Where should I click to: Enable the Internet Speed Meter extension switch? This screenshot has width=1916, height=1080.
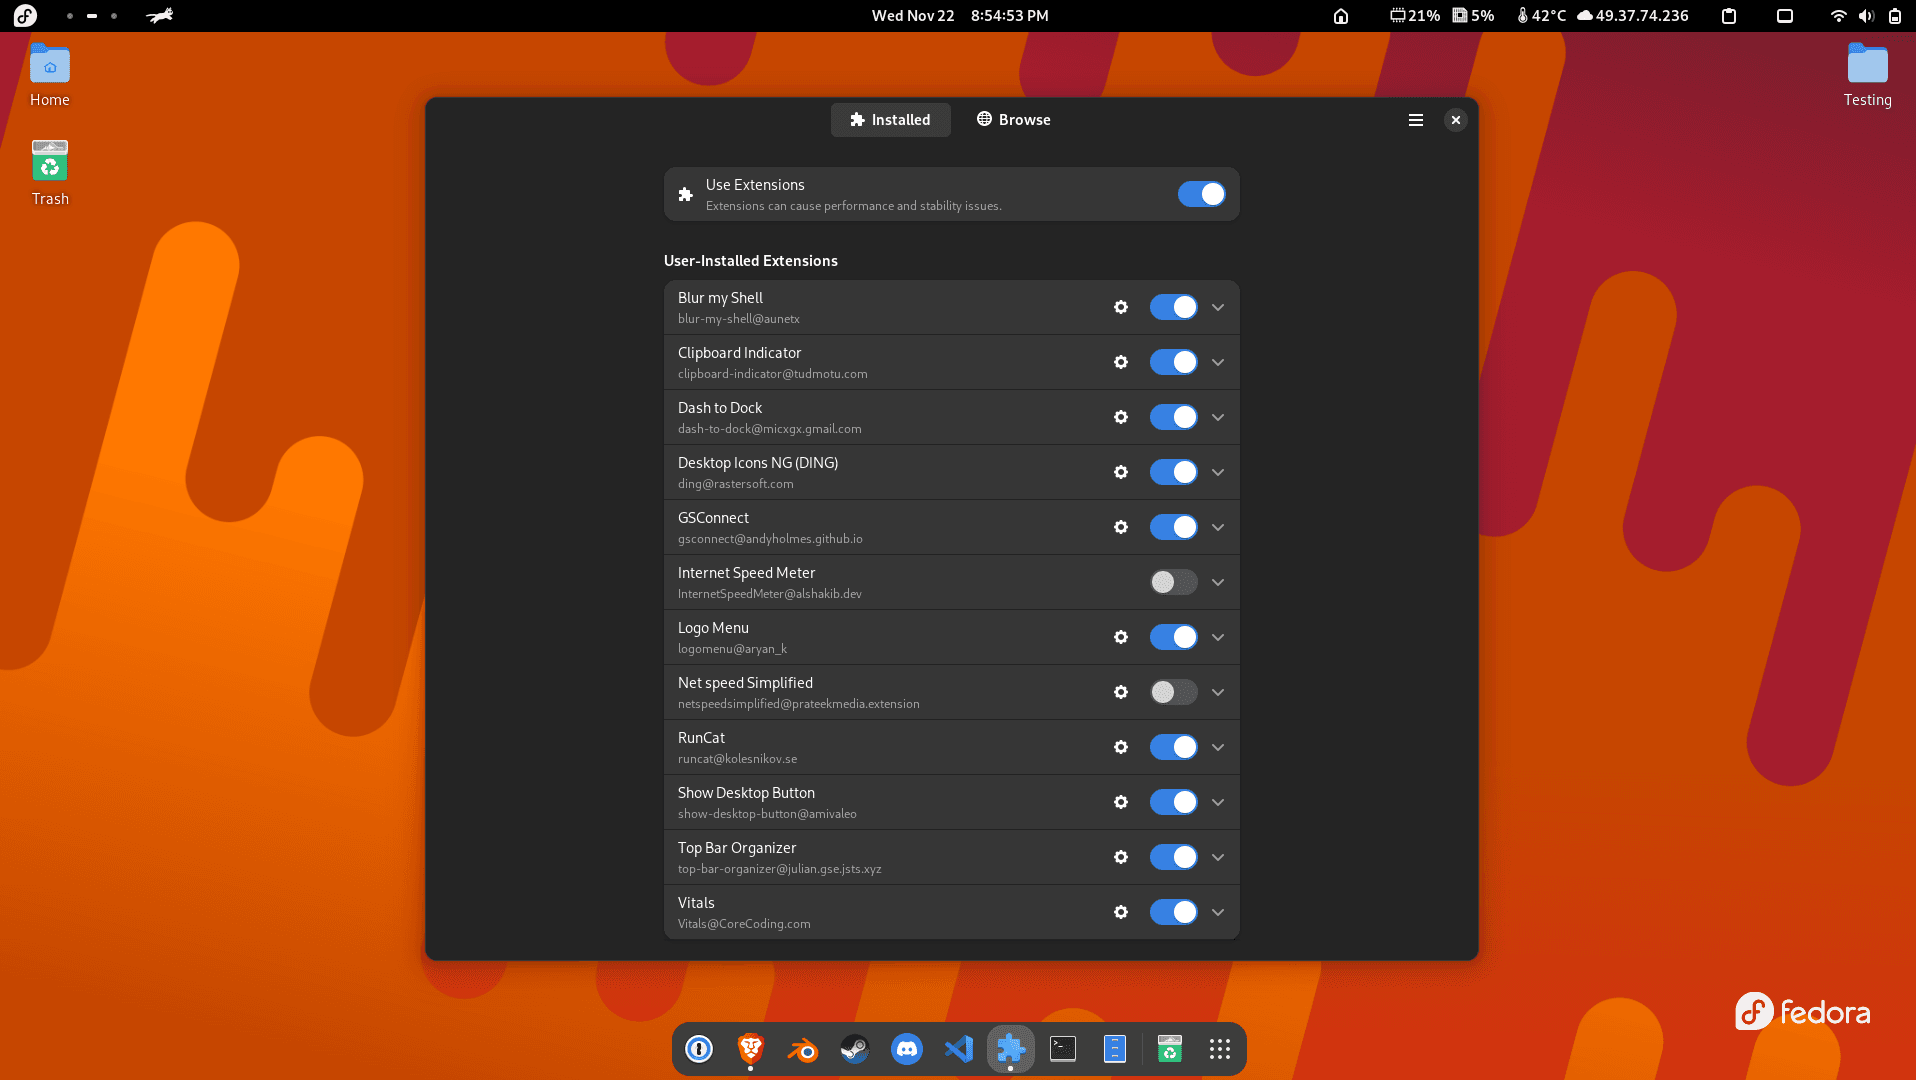click(1173, 582)
